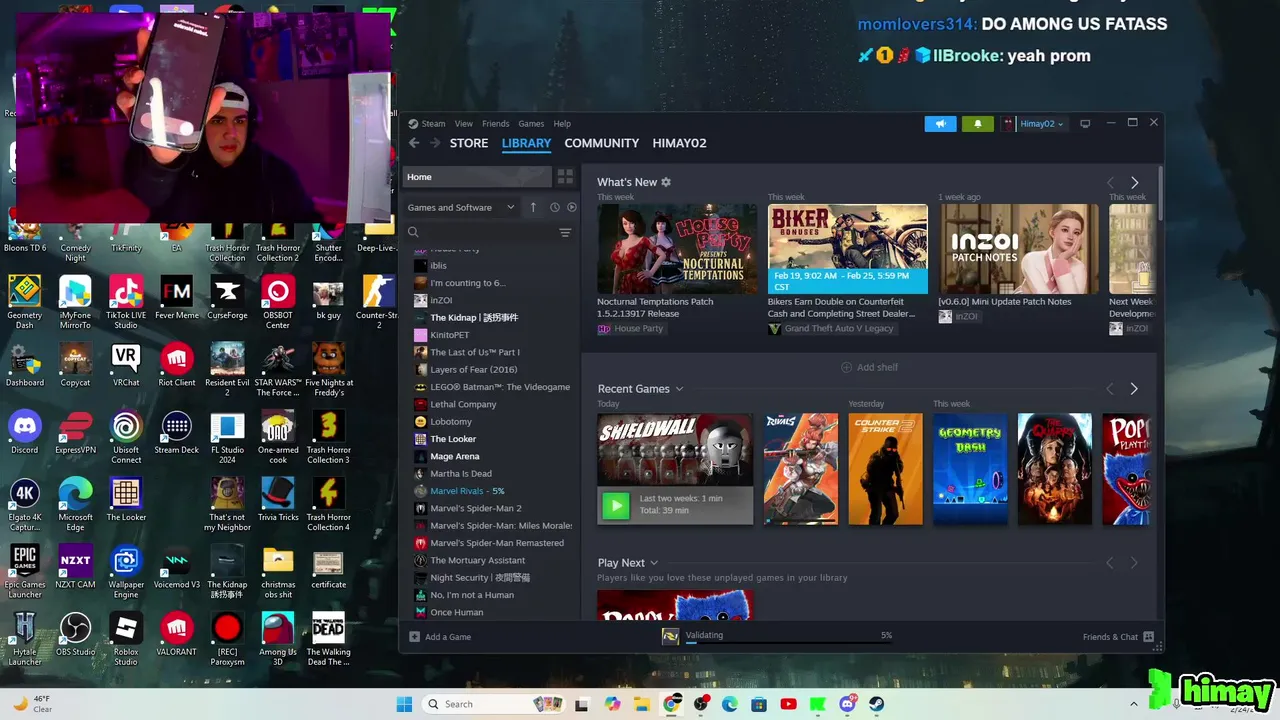Open VALORANT desktop shortcut
The width and height of the screenshot is (1280, 720).
pos(177,635)
